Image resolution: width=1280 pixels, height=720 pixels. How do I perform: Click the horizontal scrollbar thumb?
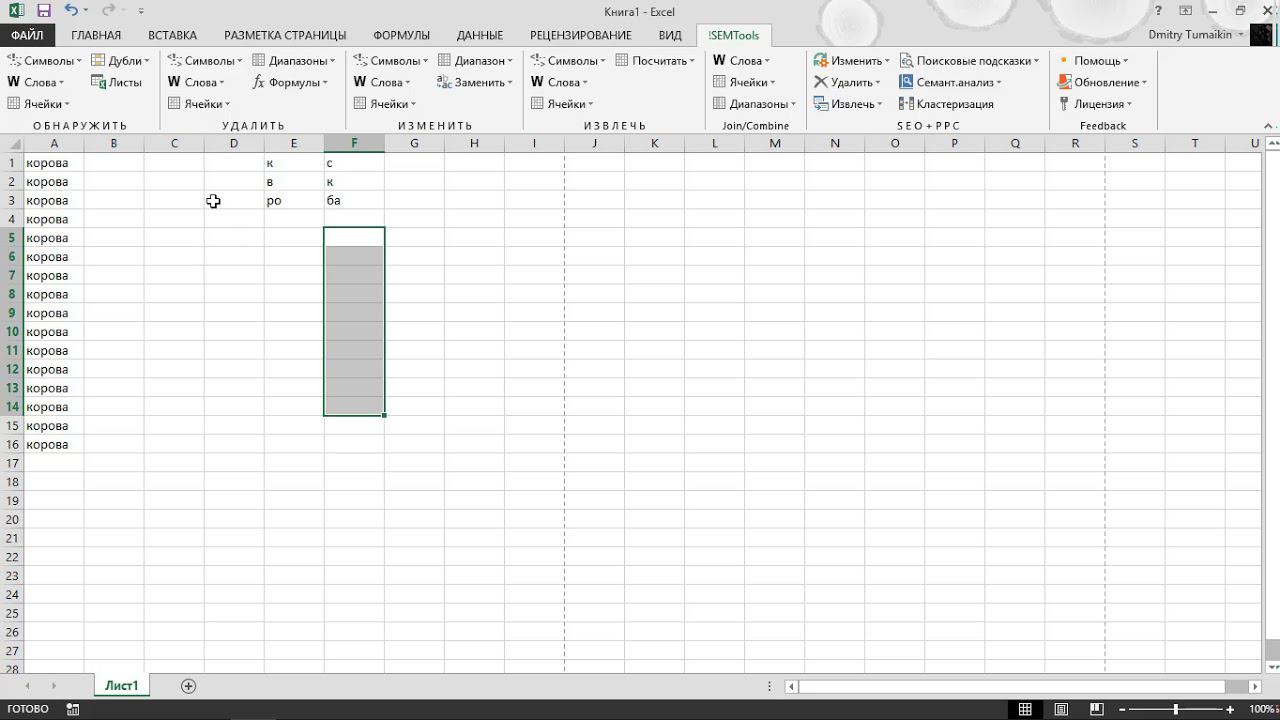tap(1012, 686)
